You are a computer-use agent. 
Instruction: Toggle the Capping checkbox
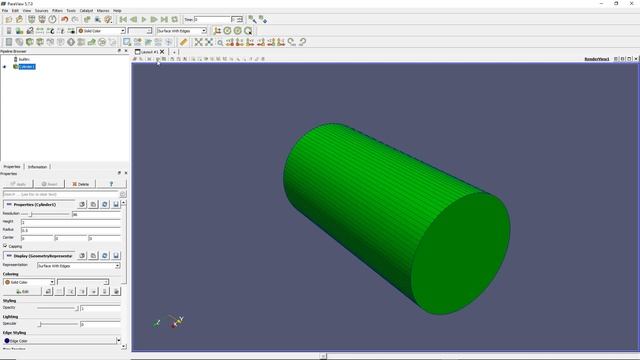tap(5, 246)
